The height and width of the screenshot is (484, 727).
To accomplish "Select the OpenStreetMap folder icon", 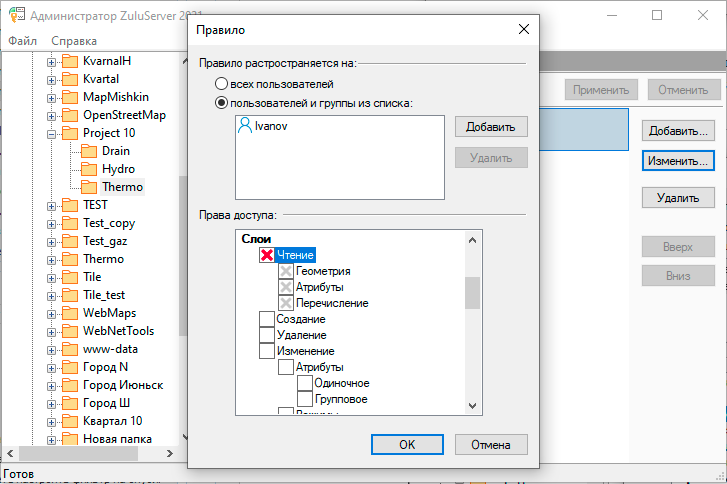I will click(x=70, y=115).
